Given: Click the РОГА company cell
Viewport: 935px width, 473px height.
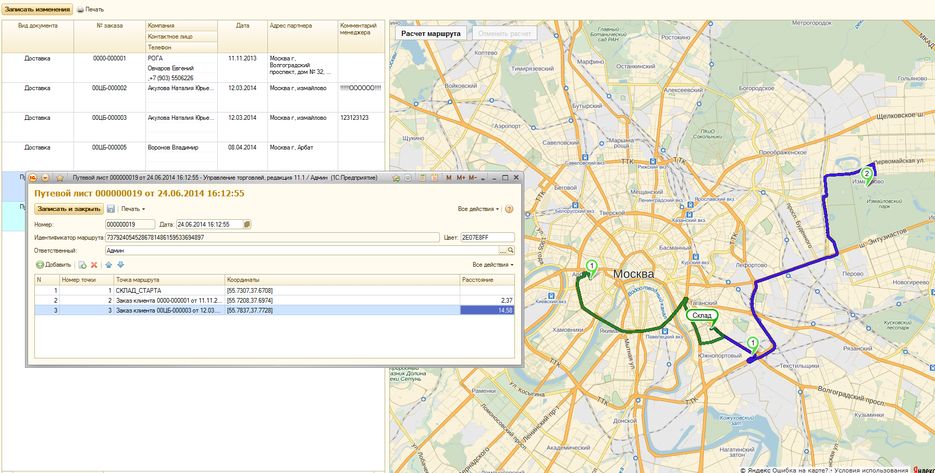Looking at the screenshot, I should tap(181, 59).
